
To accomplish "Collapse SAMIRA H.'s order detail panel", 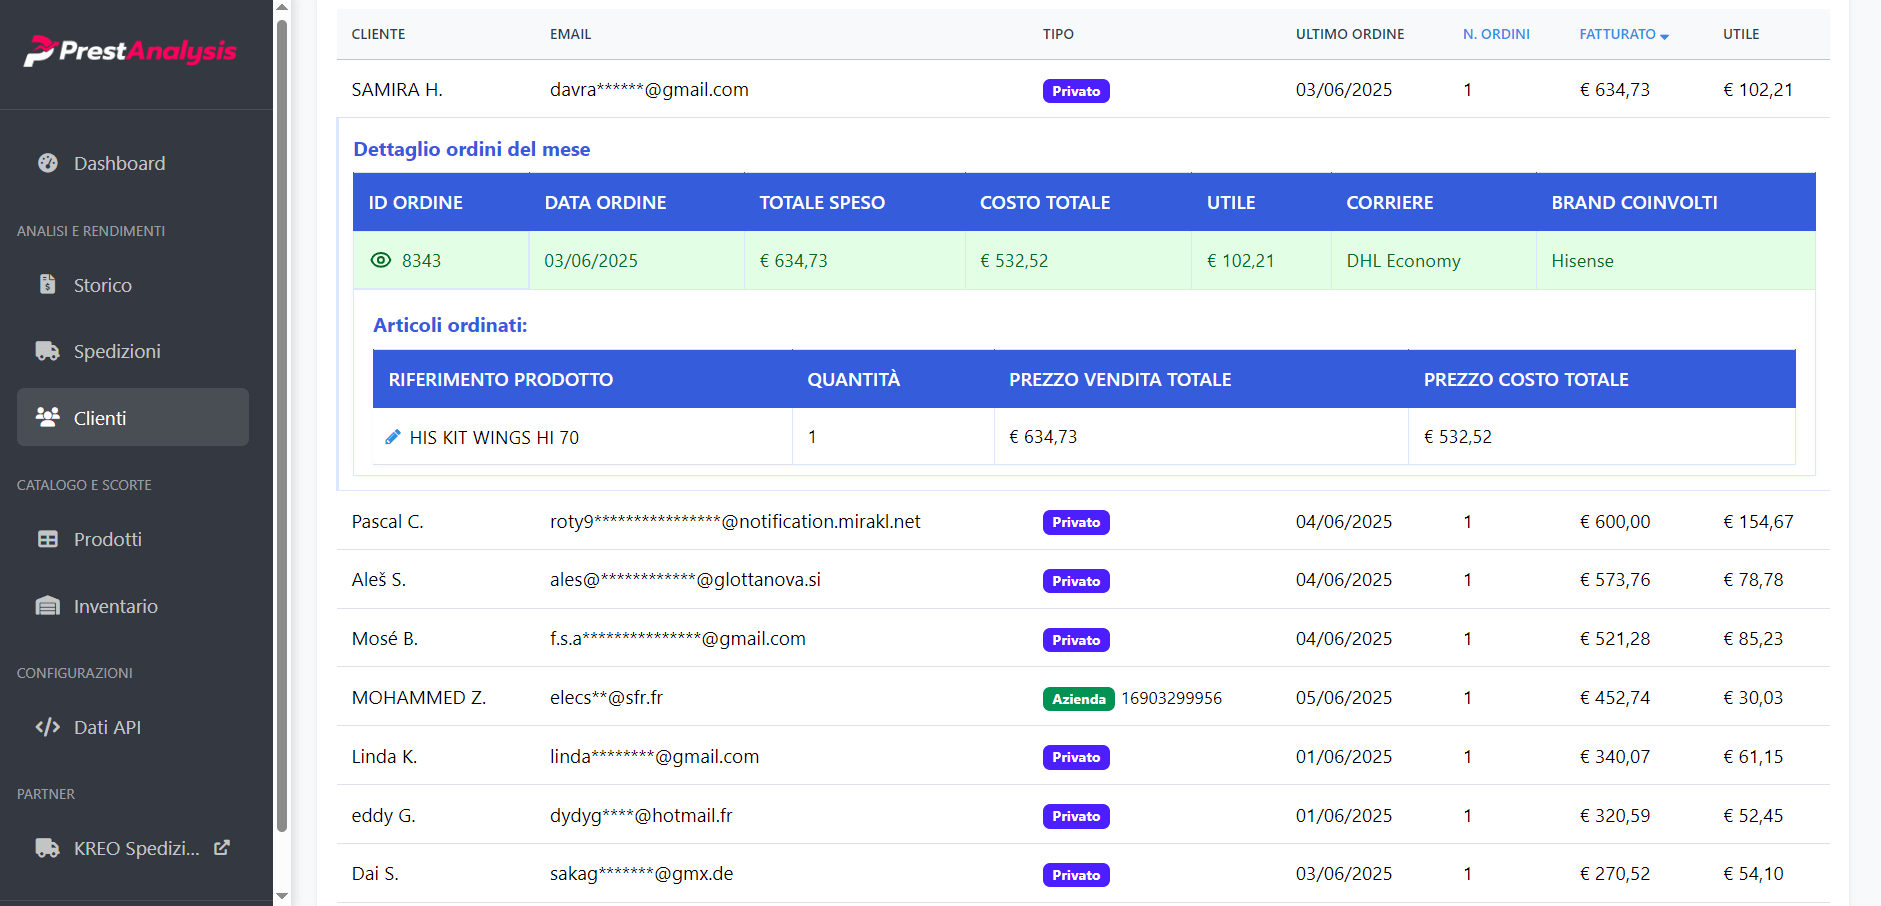I will point(398,89).
